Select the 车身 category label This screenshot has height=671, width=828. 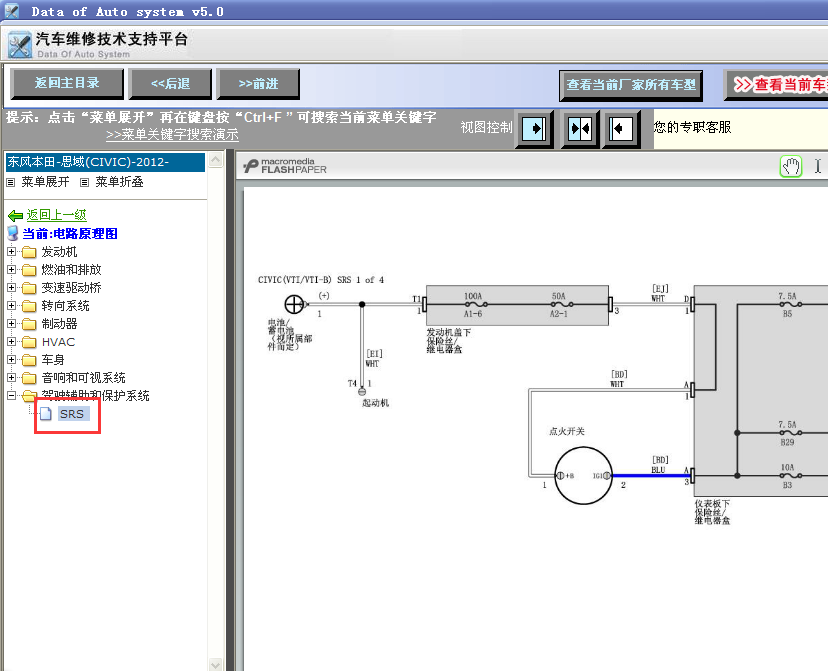53,360
